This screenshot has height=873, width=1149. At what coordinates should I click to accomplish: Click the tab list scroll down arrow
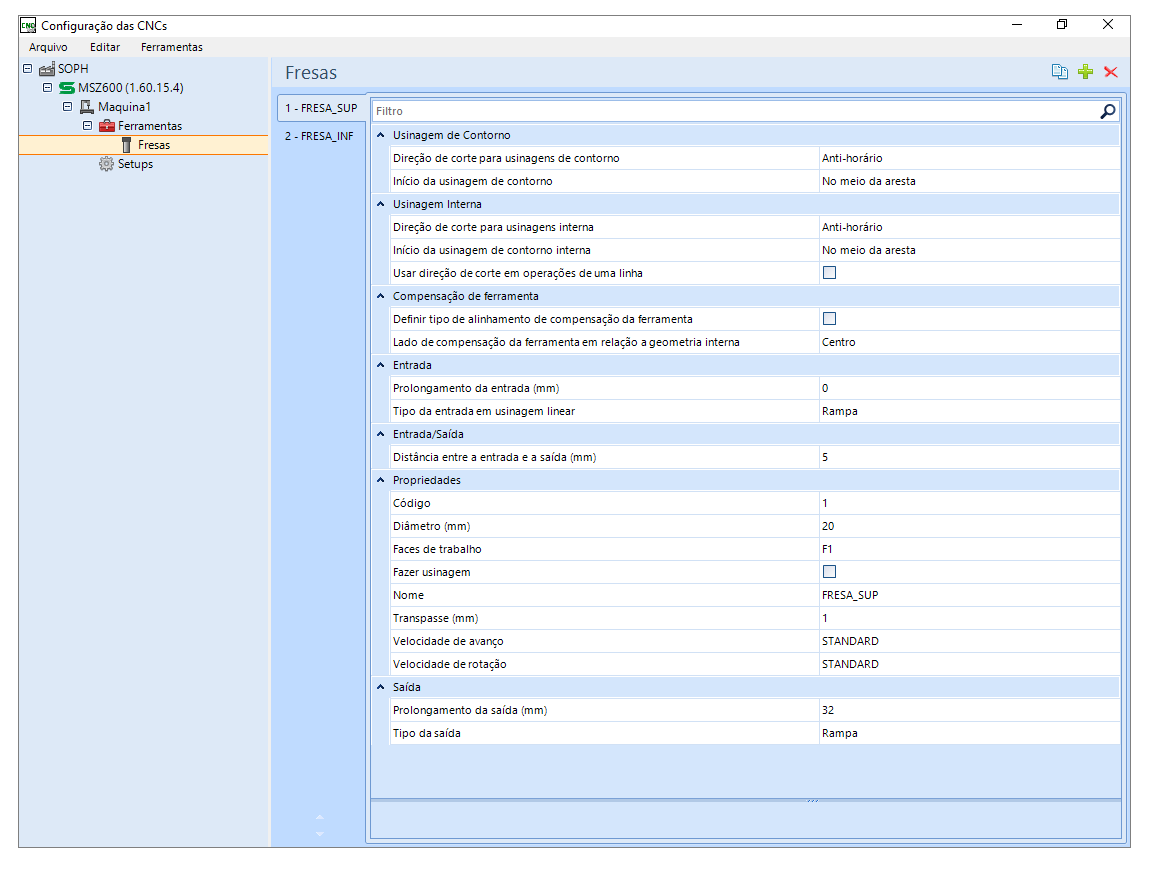[x=319, y=833]
